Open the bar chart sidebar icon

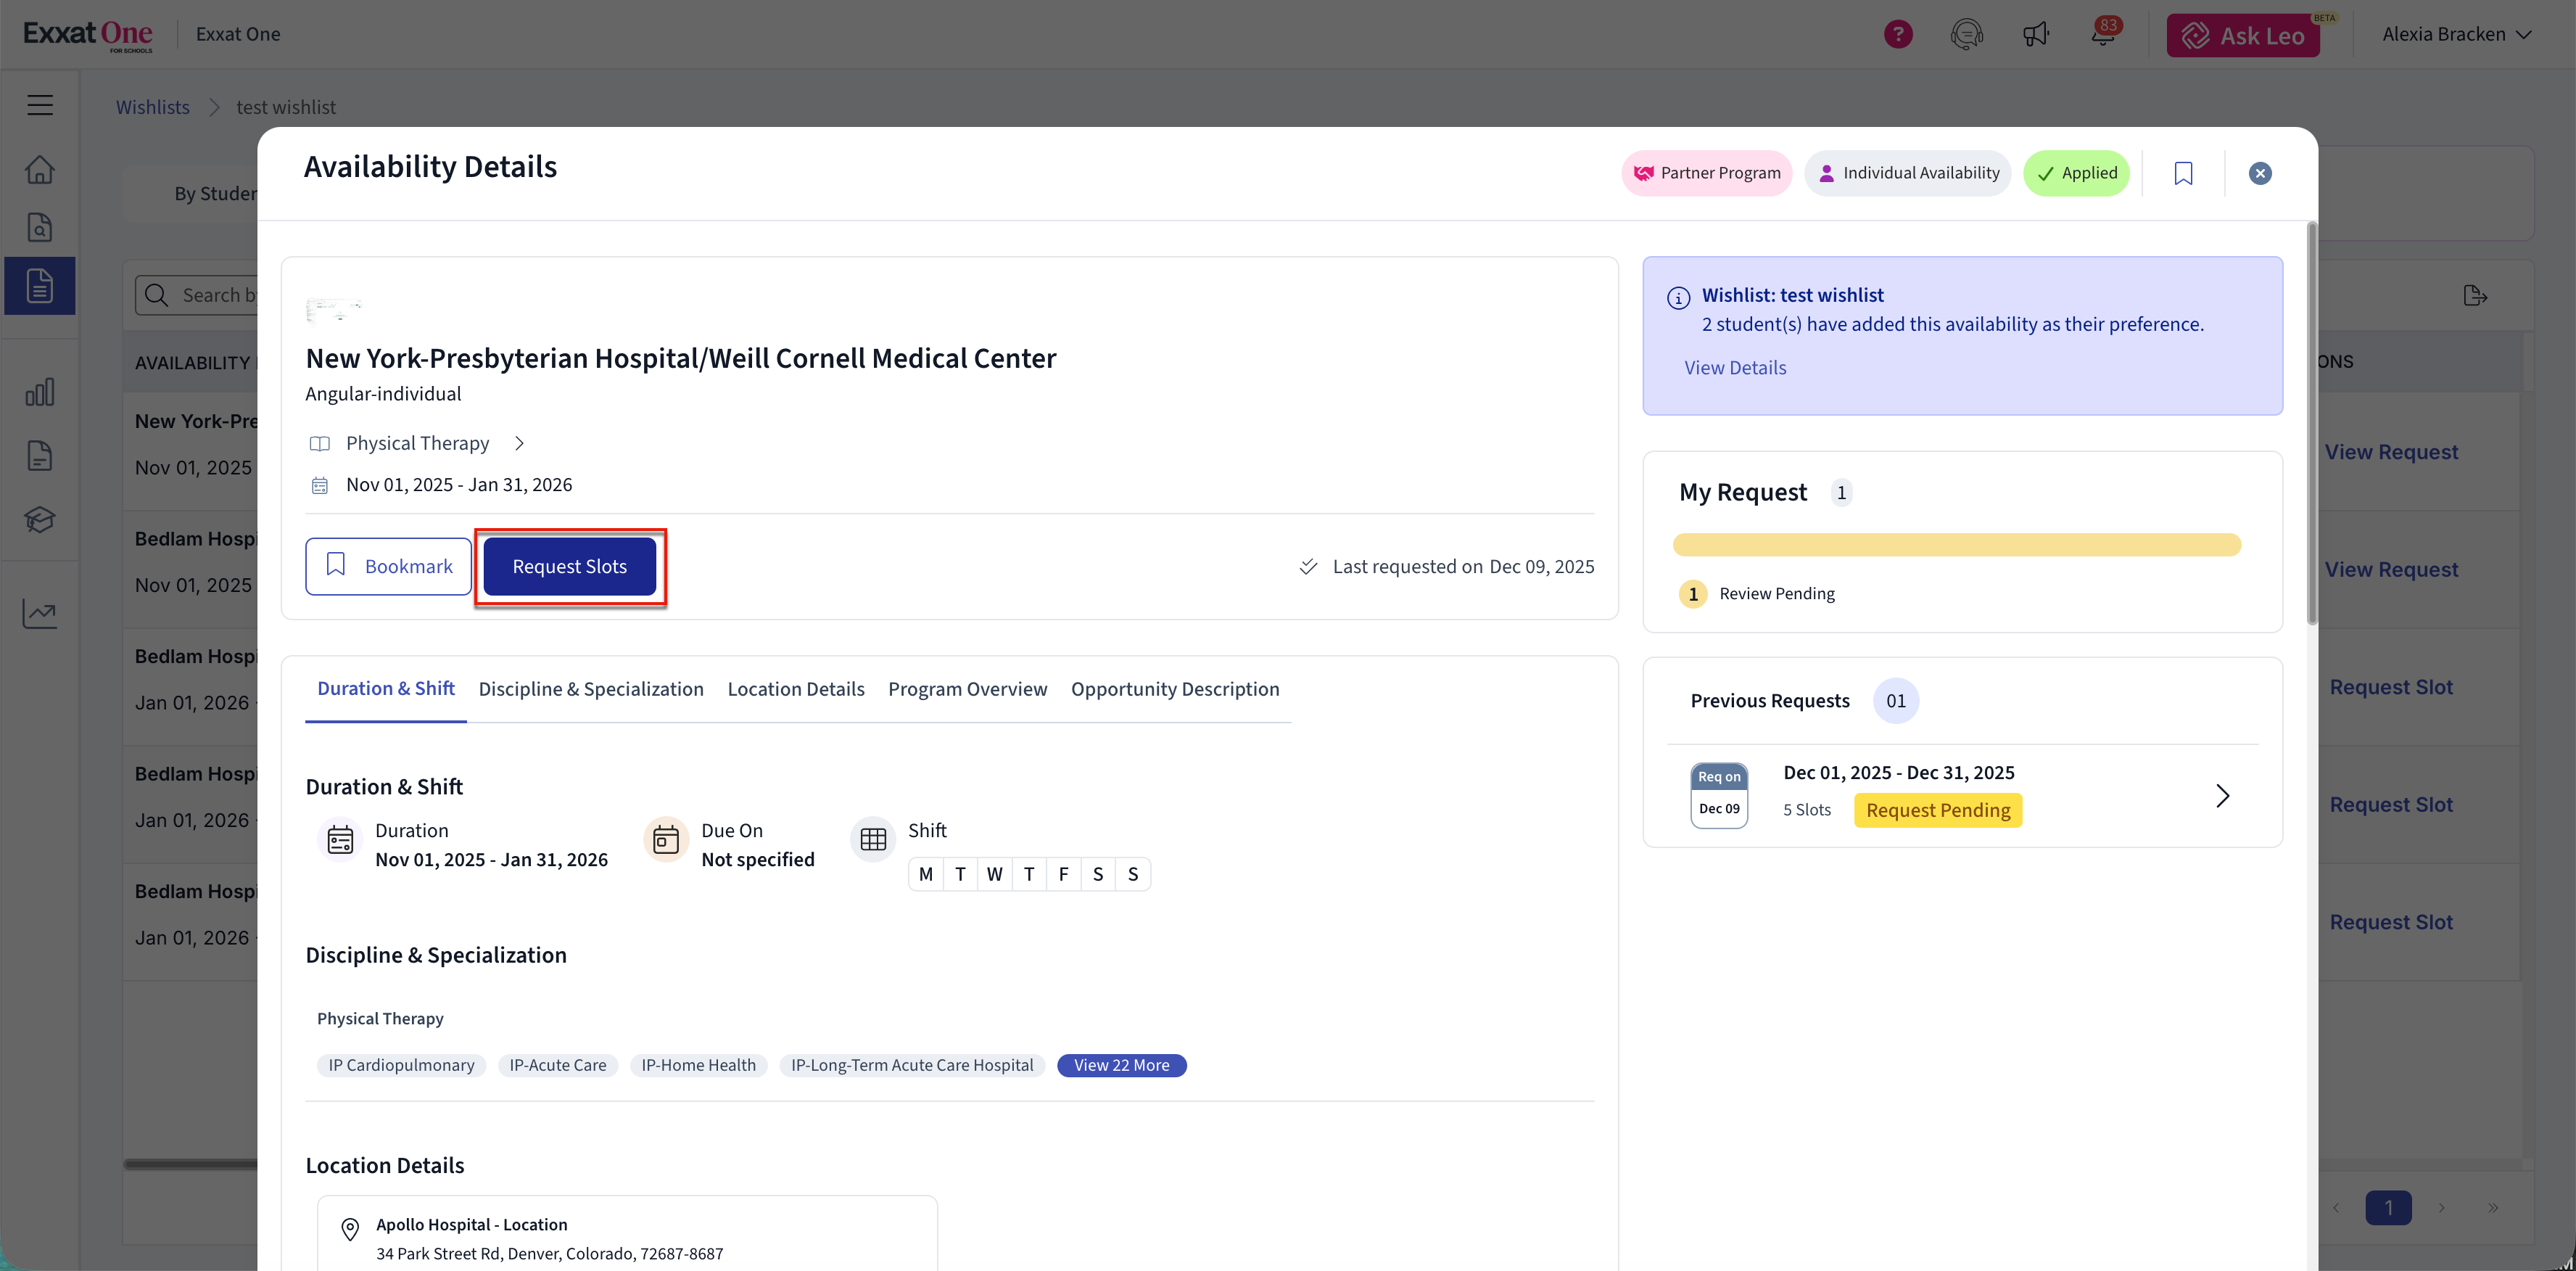40,392
